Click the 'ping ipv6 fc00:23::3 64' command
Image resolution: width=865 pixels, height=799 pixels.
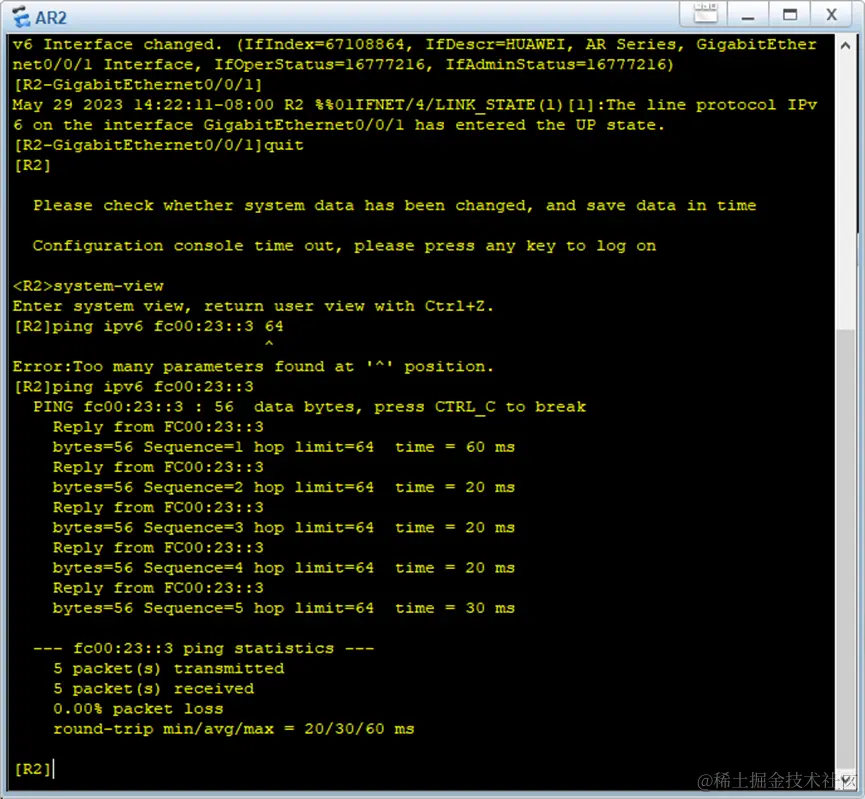(x=168, y=326)
